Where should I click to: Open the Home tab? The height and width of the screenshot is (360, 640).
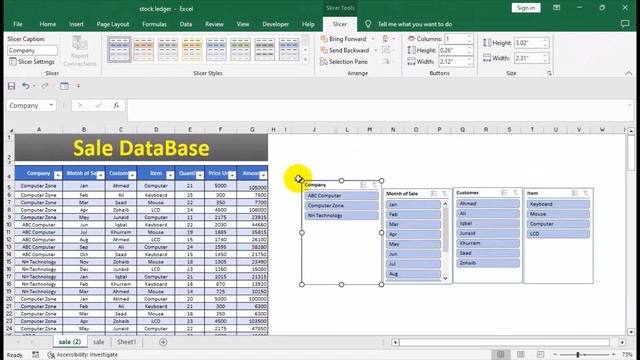click(47, 24)
